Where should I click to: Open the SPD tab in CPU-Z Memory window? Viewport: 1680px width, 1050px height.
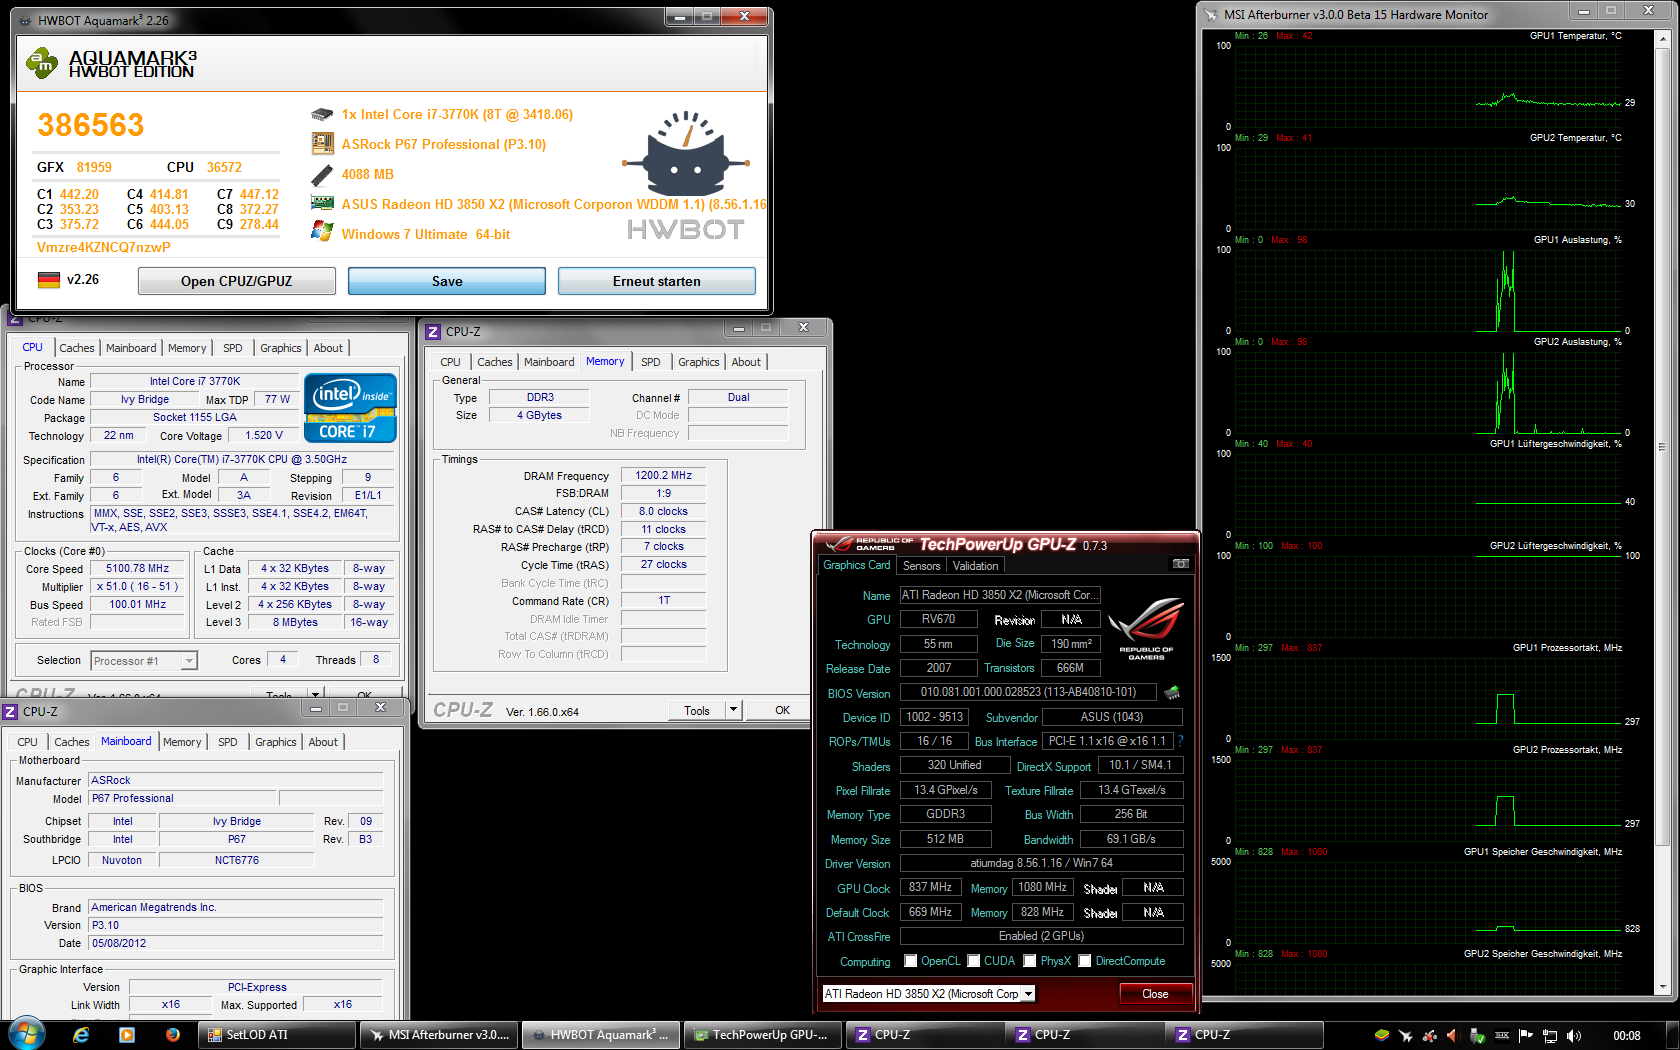651,362
